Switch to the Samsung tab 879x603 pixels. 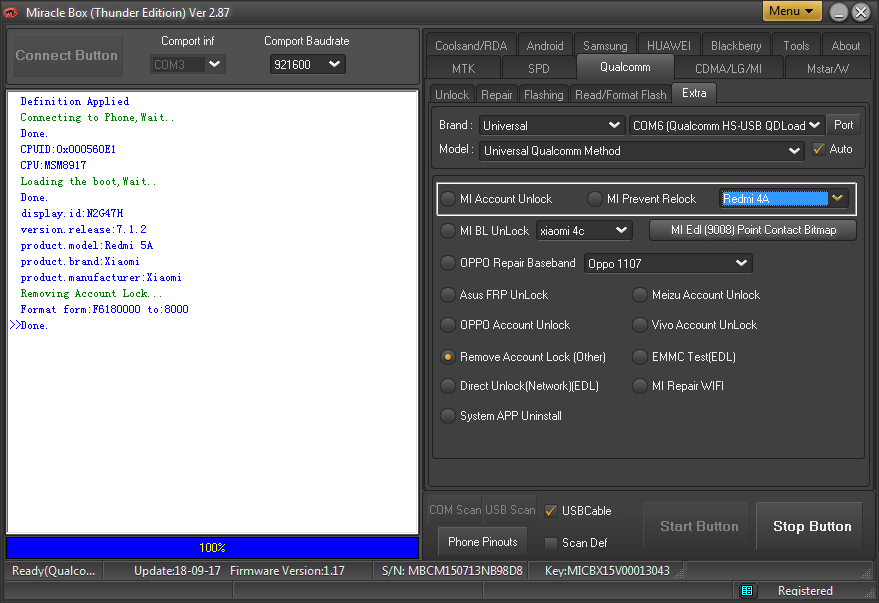point(605,45)
